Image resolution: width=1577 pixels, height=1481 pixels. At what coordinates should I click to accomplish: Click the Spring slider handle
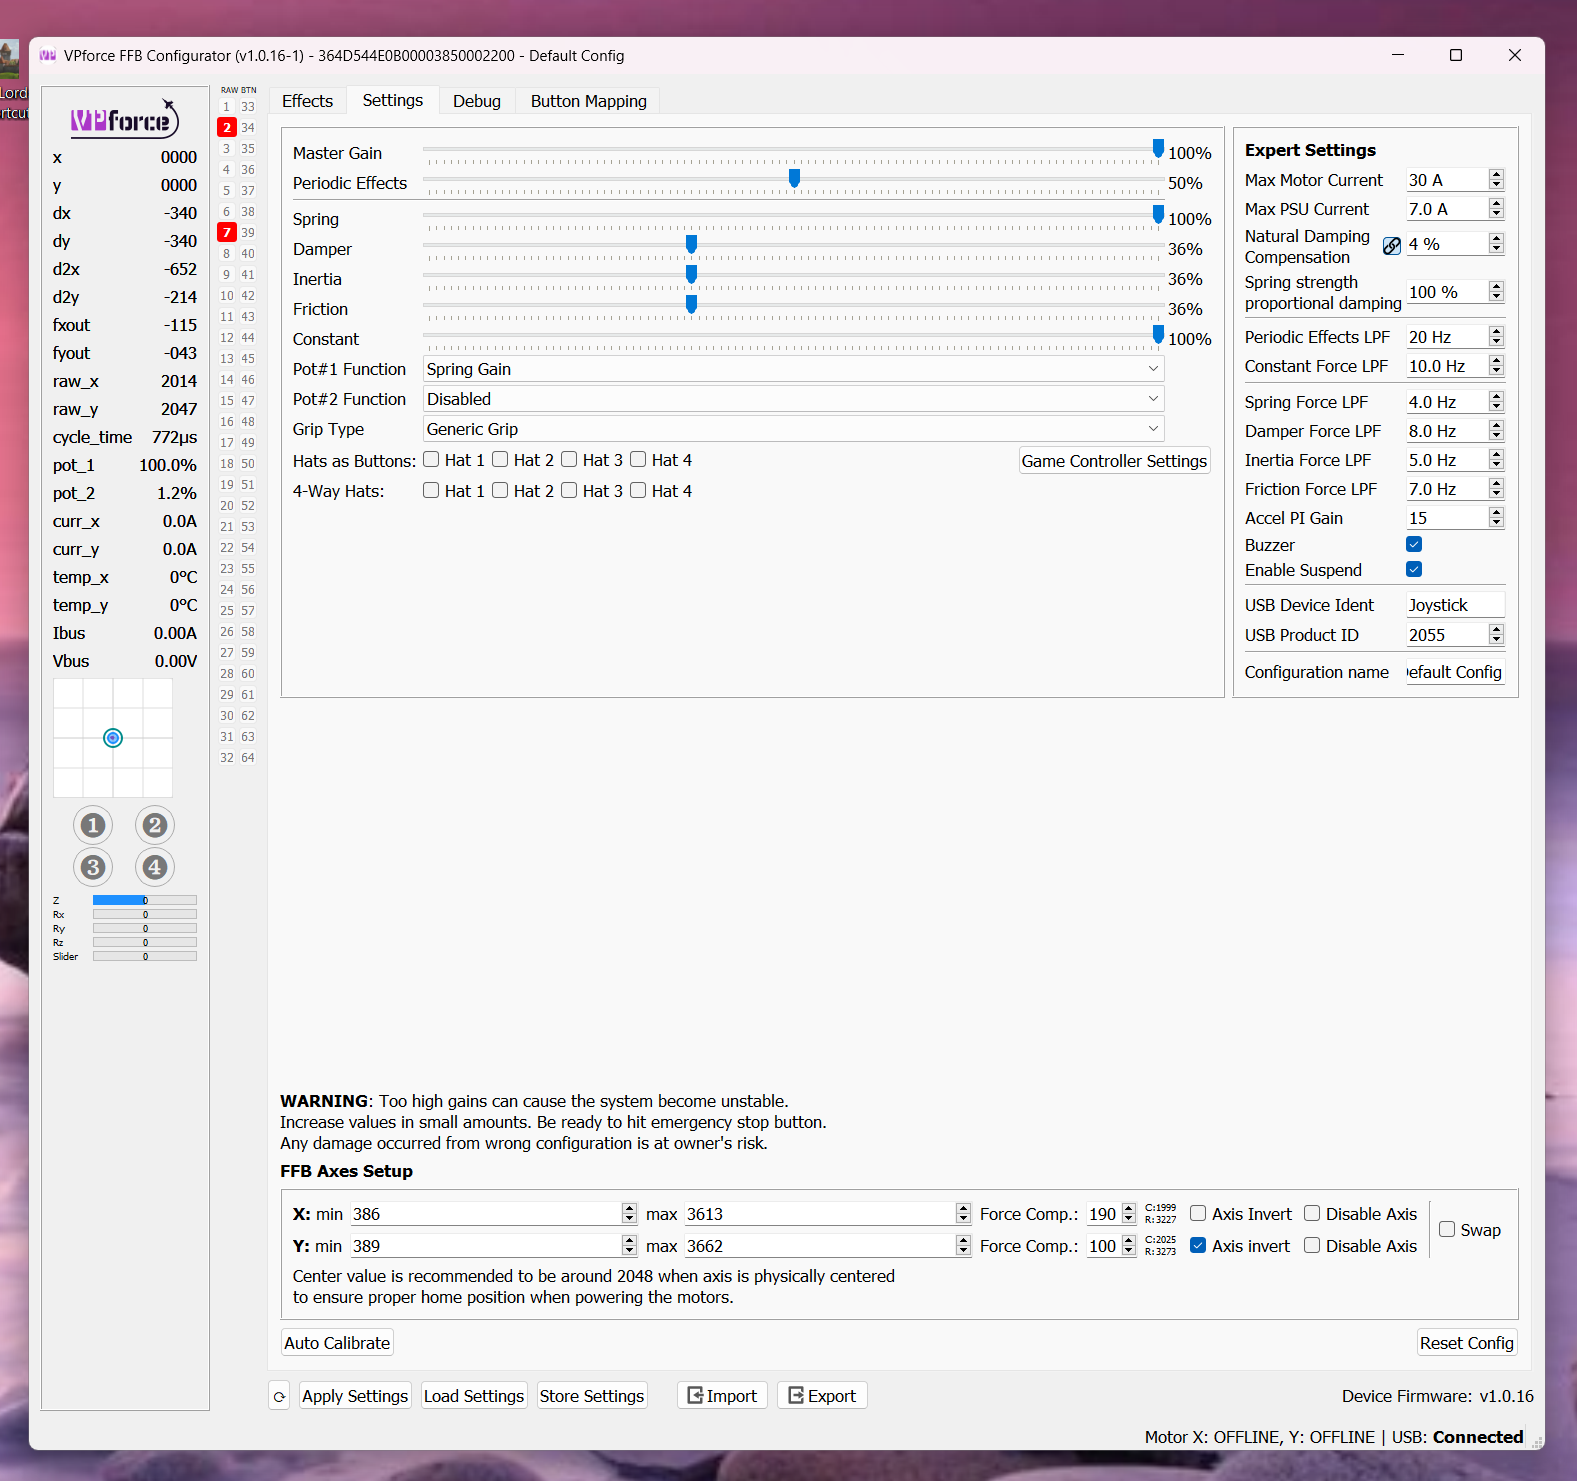[1158, 214]
